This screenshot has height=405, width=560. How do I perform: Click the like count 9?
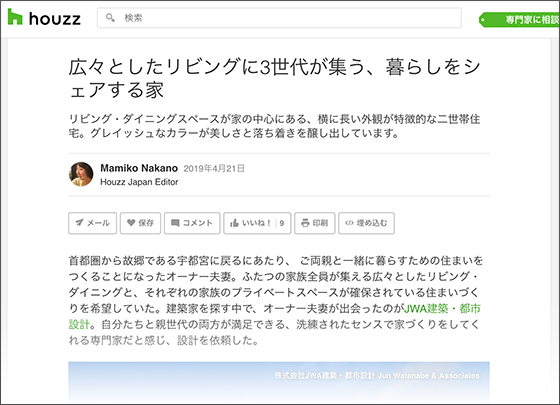[x=282, y=223]
